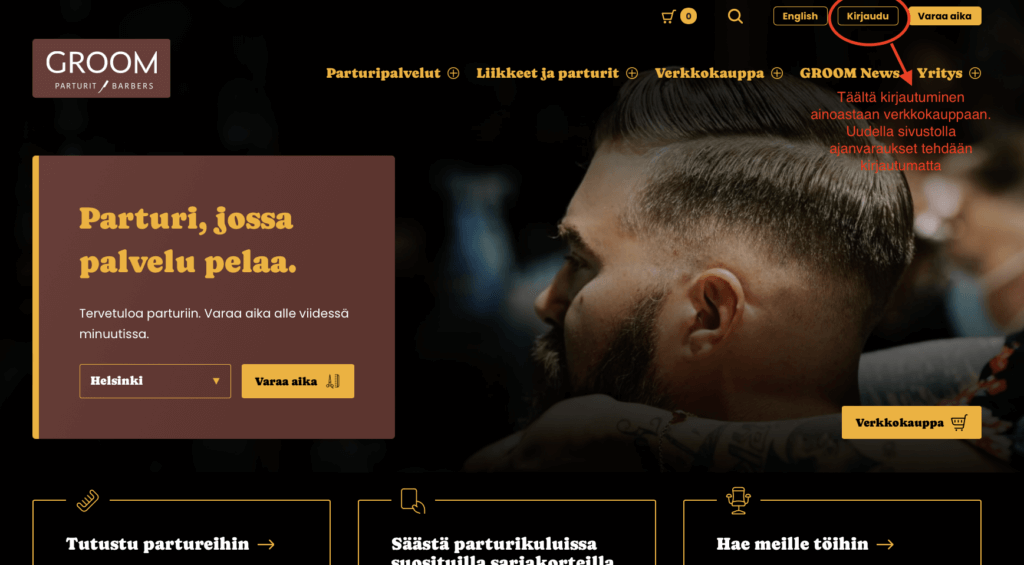Screen dimensions: 1024x565
Task: Click the cart count badge showing 0
Action: pyautogui.click(x=688, y=16)
